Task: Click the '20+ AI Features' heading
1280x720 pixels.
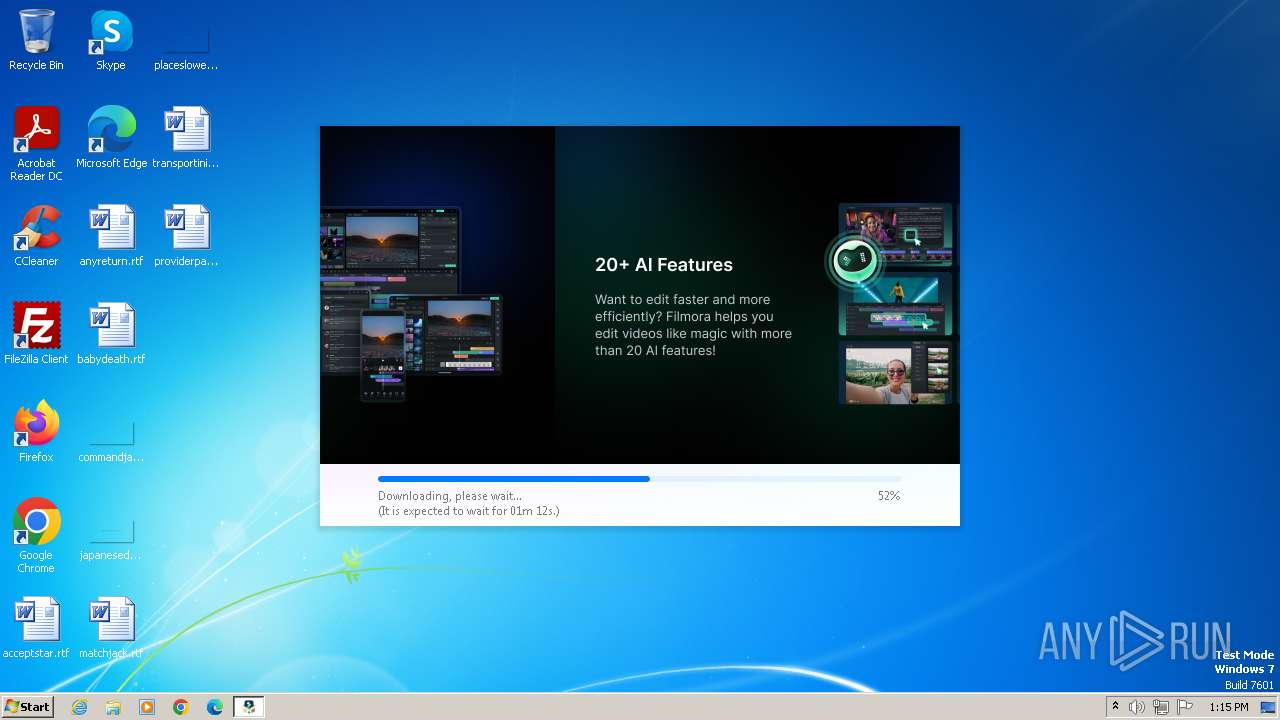Action: click(x=664, y=265)
